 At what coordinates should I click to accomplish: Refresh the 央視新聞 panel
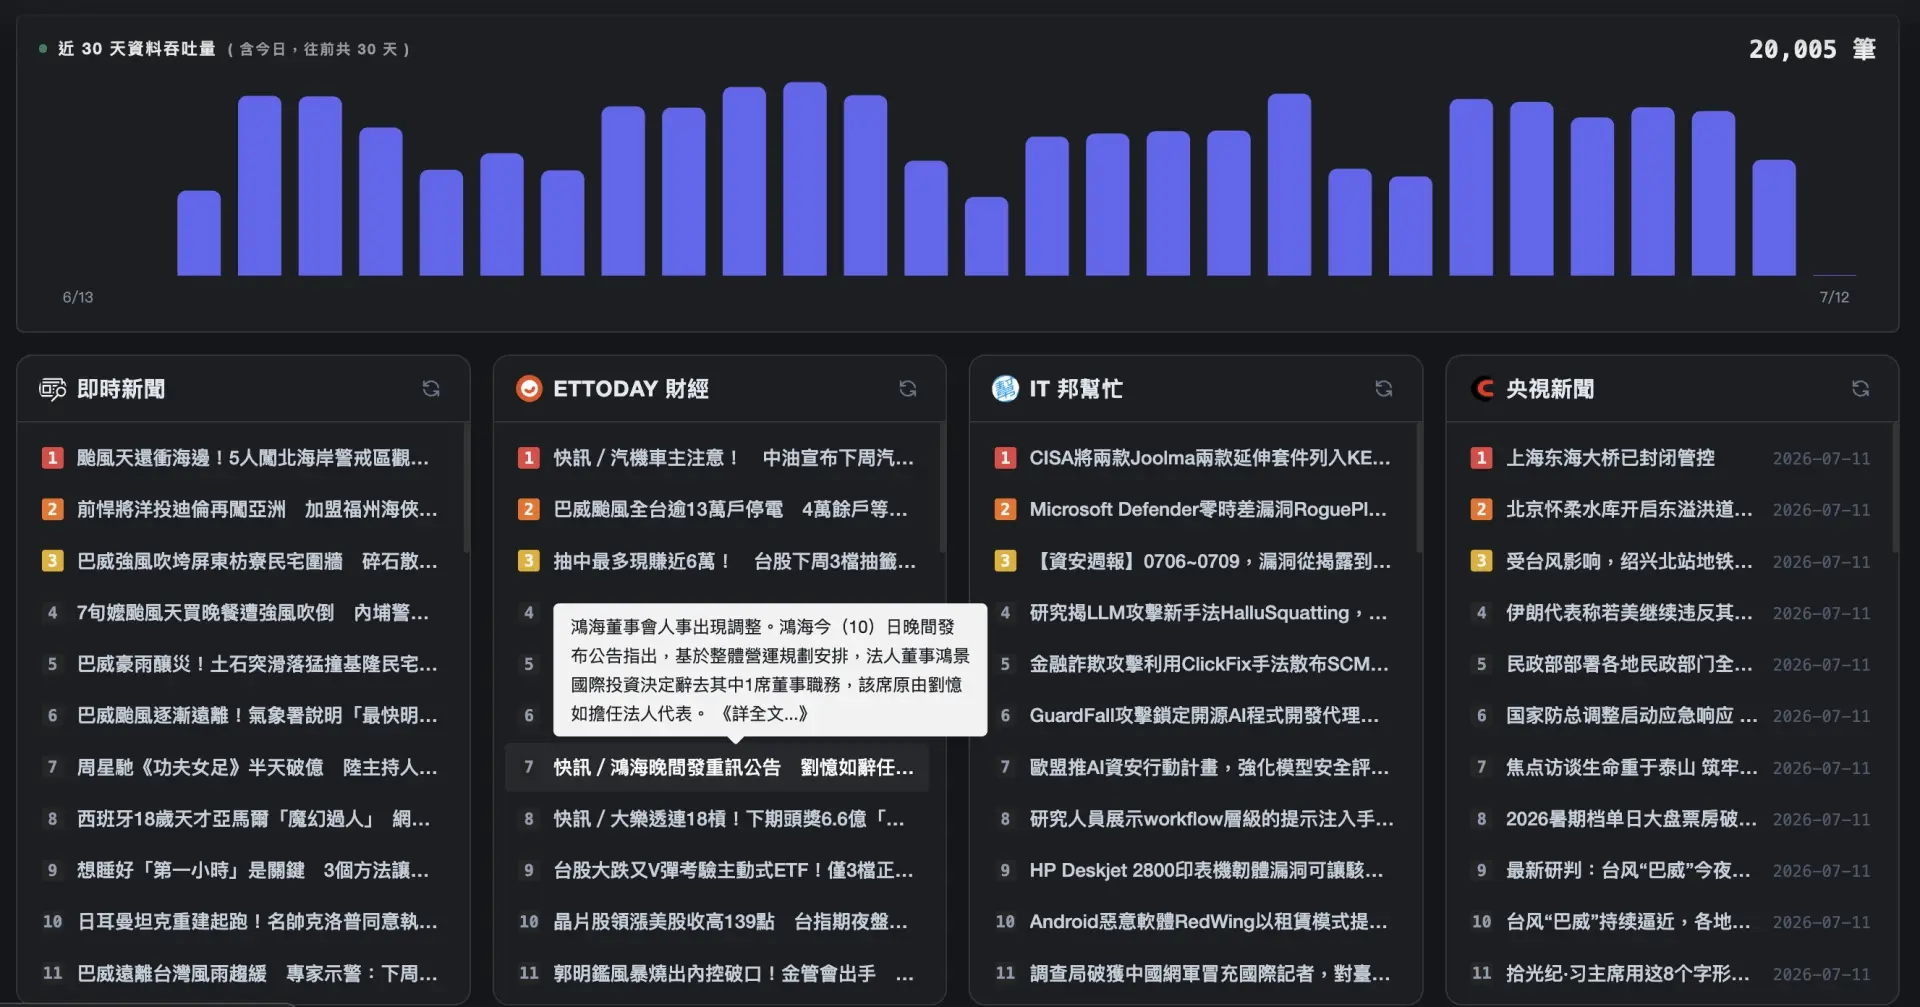point(1860,388)
